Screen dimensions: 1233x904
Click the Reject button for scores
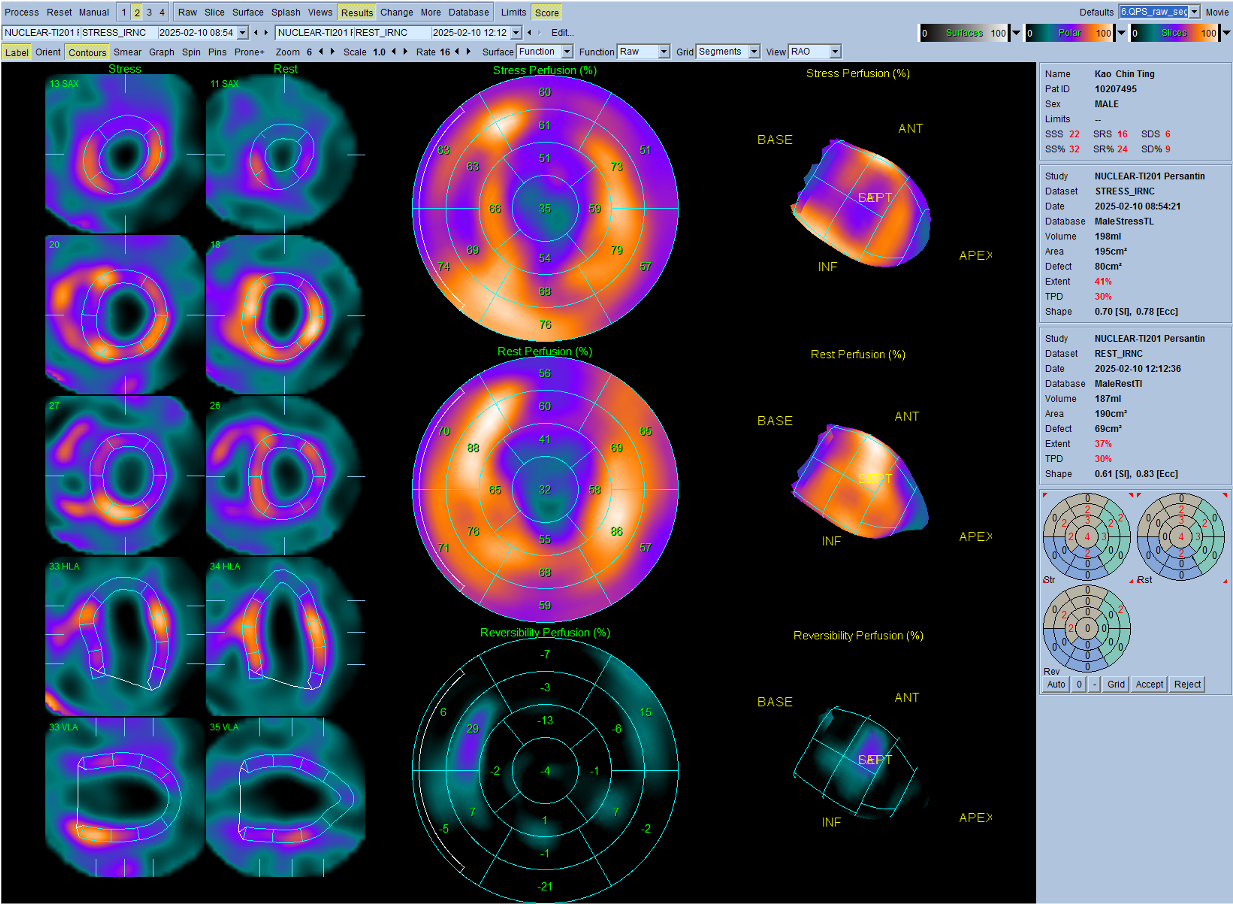tap(1188, 684)
